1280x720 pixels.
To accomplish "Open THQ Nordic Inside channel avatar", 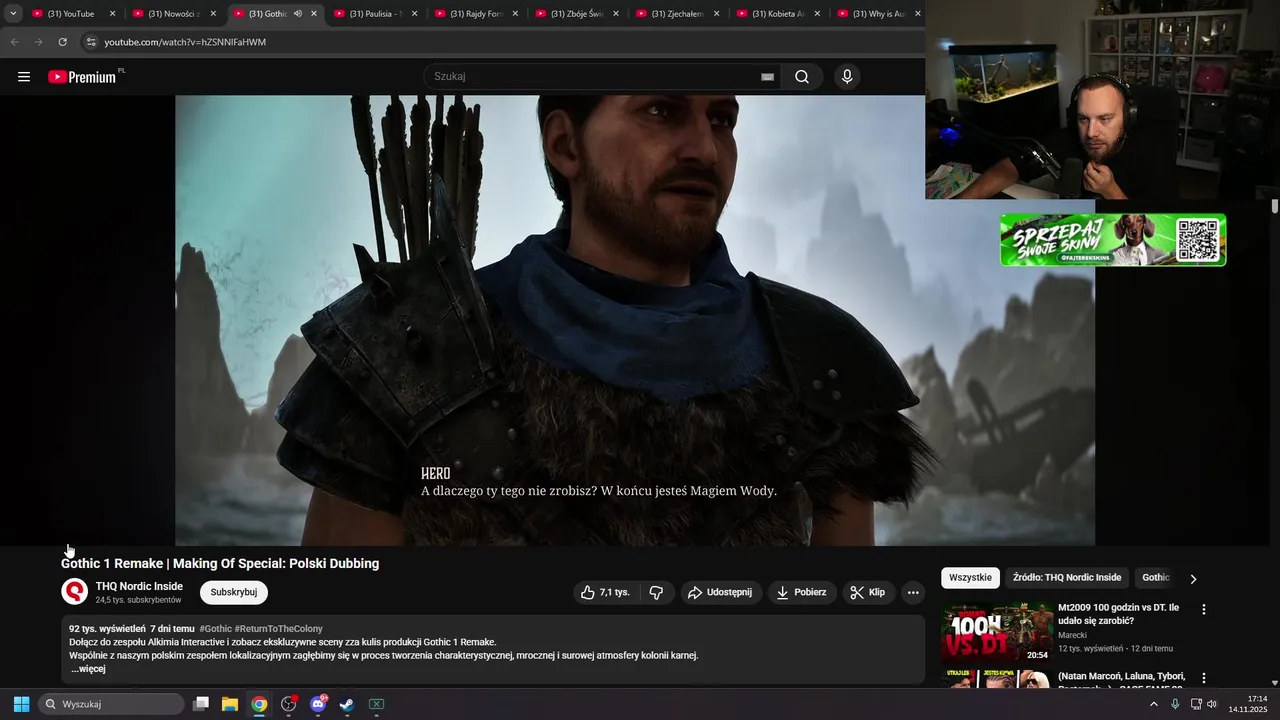I will (75, 592).
